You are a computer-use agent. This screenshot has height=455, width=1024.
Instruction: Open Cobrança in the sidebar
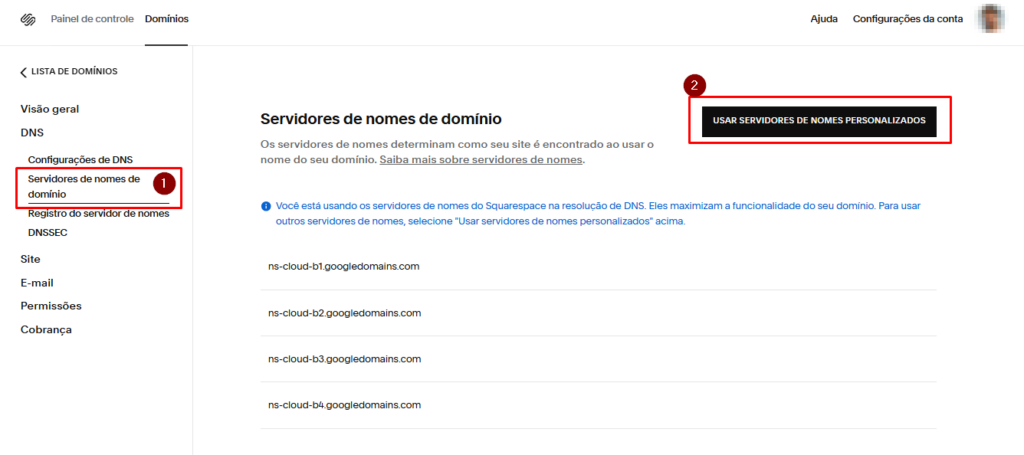(x=46, y=329)
